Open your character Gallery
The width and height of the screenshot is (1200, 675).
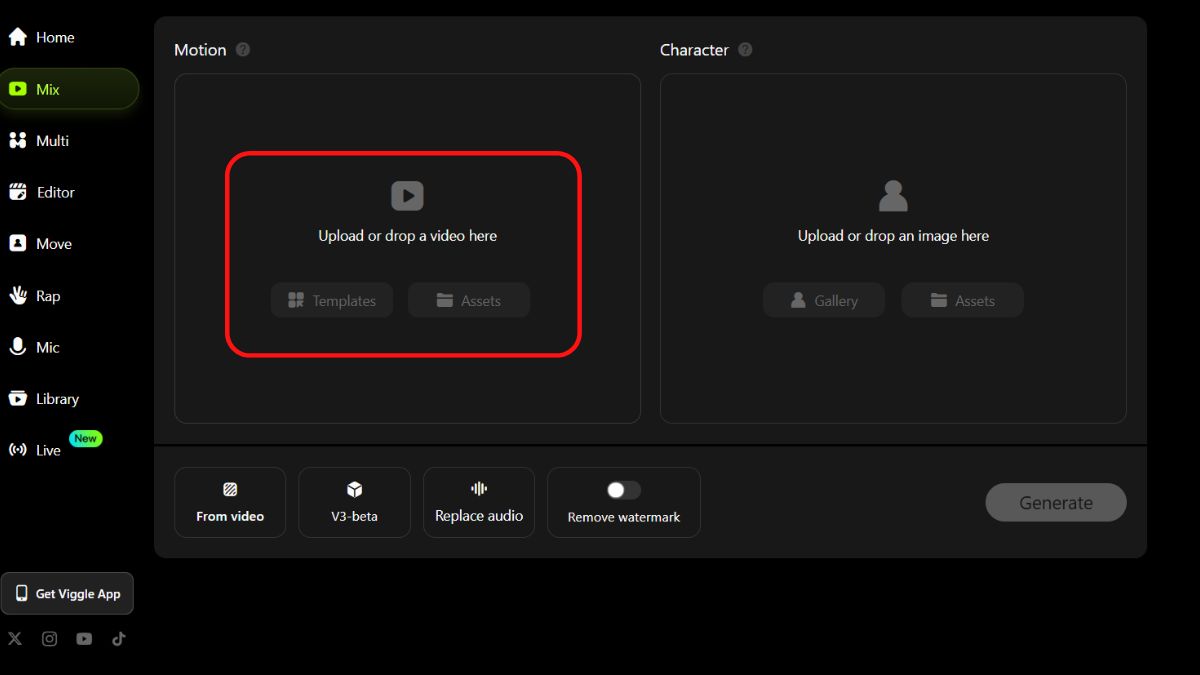tap(823, 300)
